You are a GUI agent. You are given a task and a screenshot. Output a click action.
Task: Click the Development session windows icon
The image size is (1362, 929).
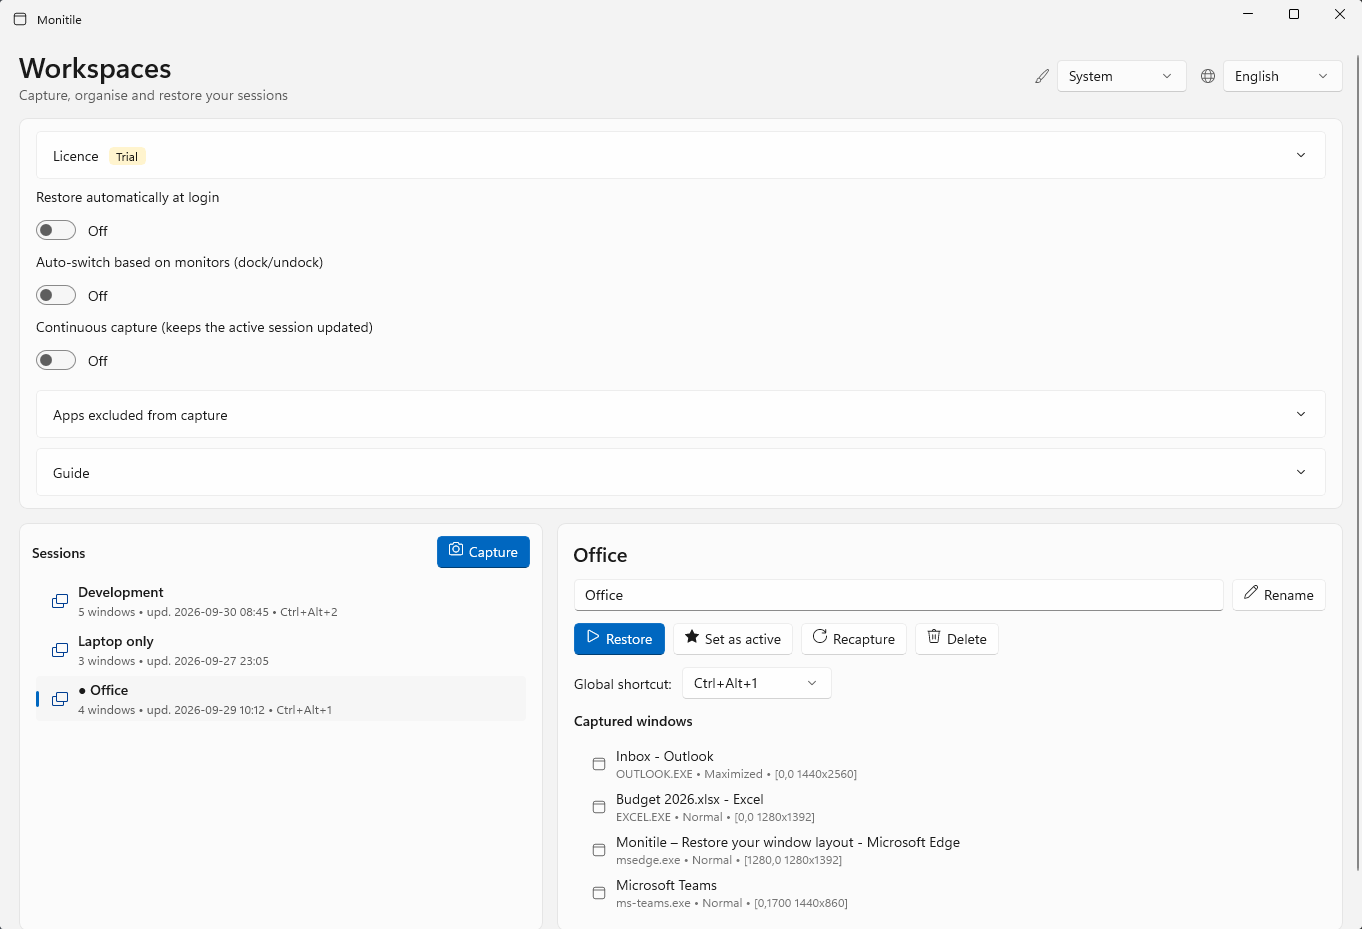point(60,601)
